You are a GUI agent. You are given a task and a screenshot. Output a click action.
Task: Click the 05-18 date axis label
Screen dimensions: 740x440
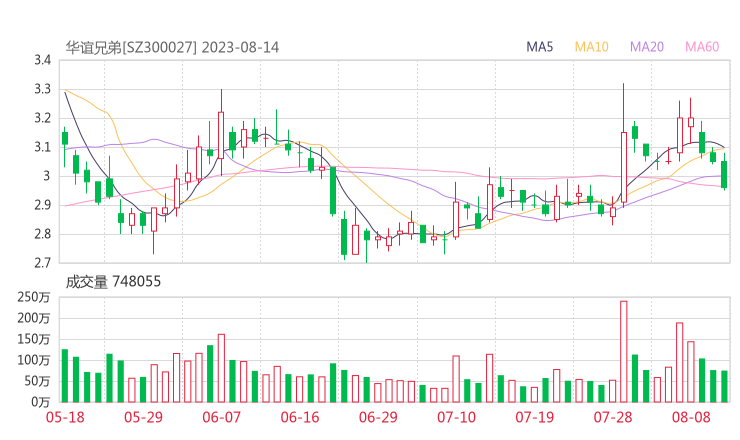click(65, 417)
